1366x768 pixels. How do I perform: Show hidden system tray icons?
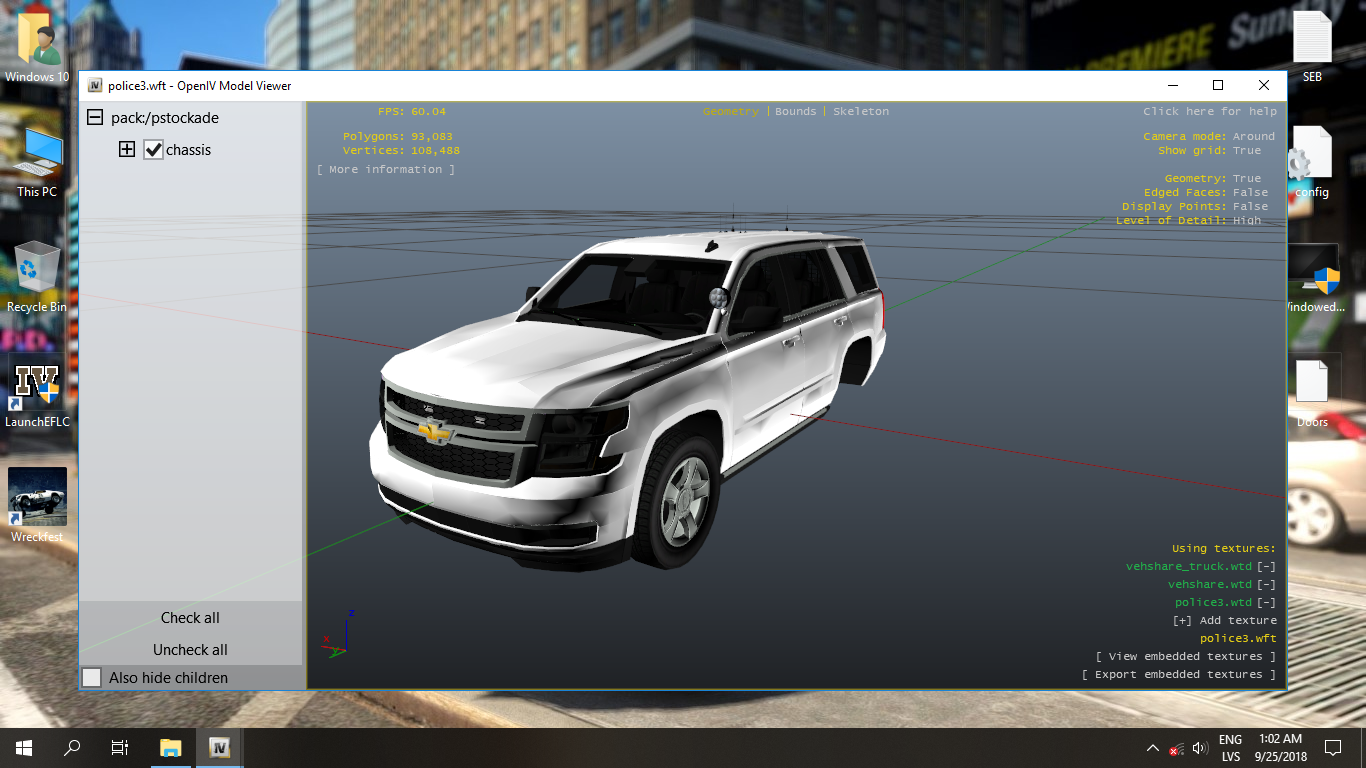tap(1153, 748)
